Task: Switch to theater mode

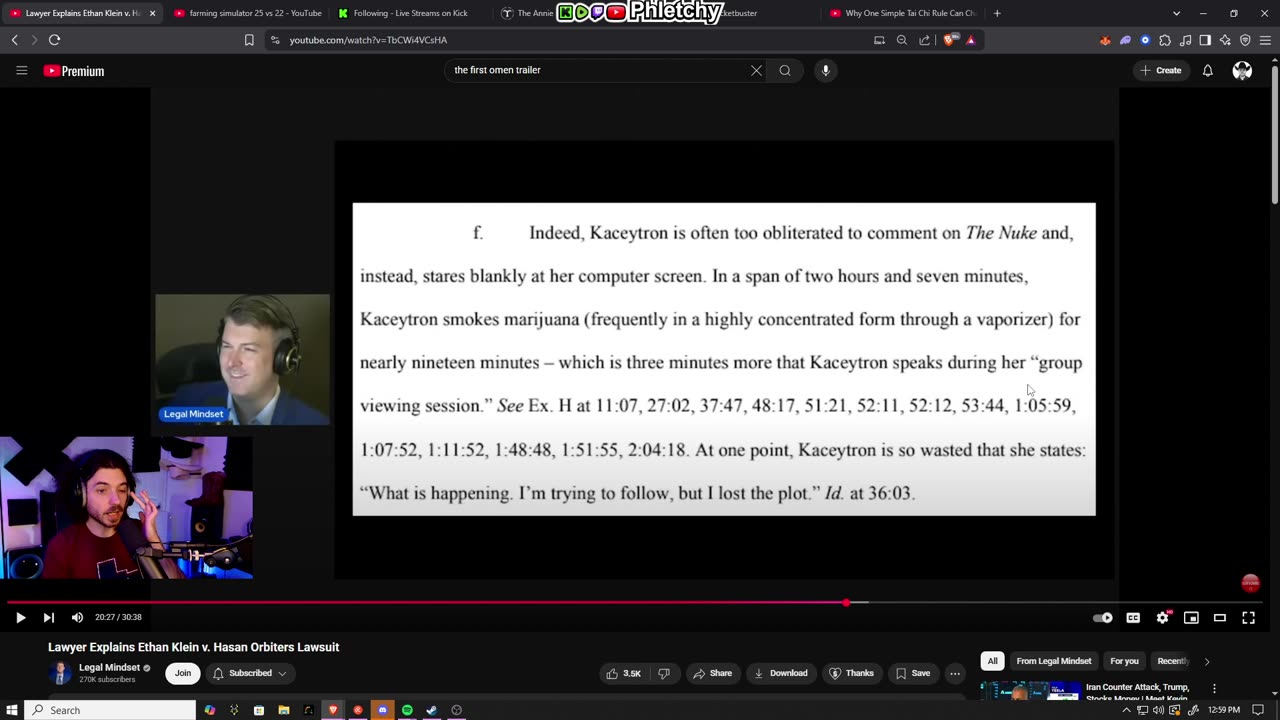Action: coord(1220,618)
